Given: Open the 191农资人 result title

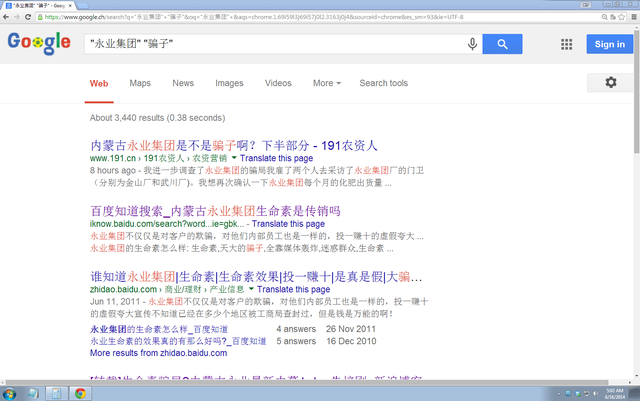Looking at the screenshot, I should tap(233, 145).
